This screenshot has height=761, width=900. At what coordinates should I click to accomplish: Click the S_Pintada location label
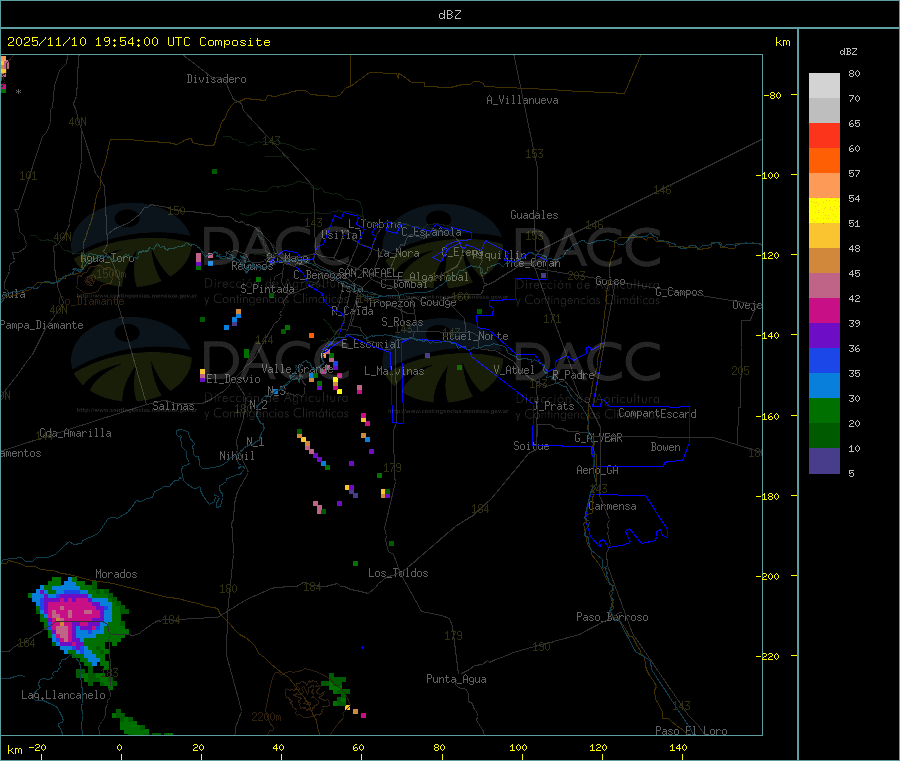pyautogui.click(x=267, y=289)
